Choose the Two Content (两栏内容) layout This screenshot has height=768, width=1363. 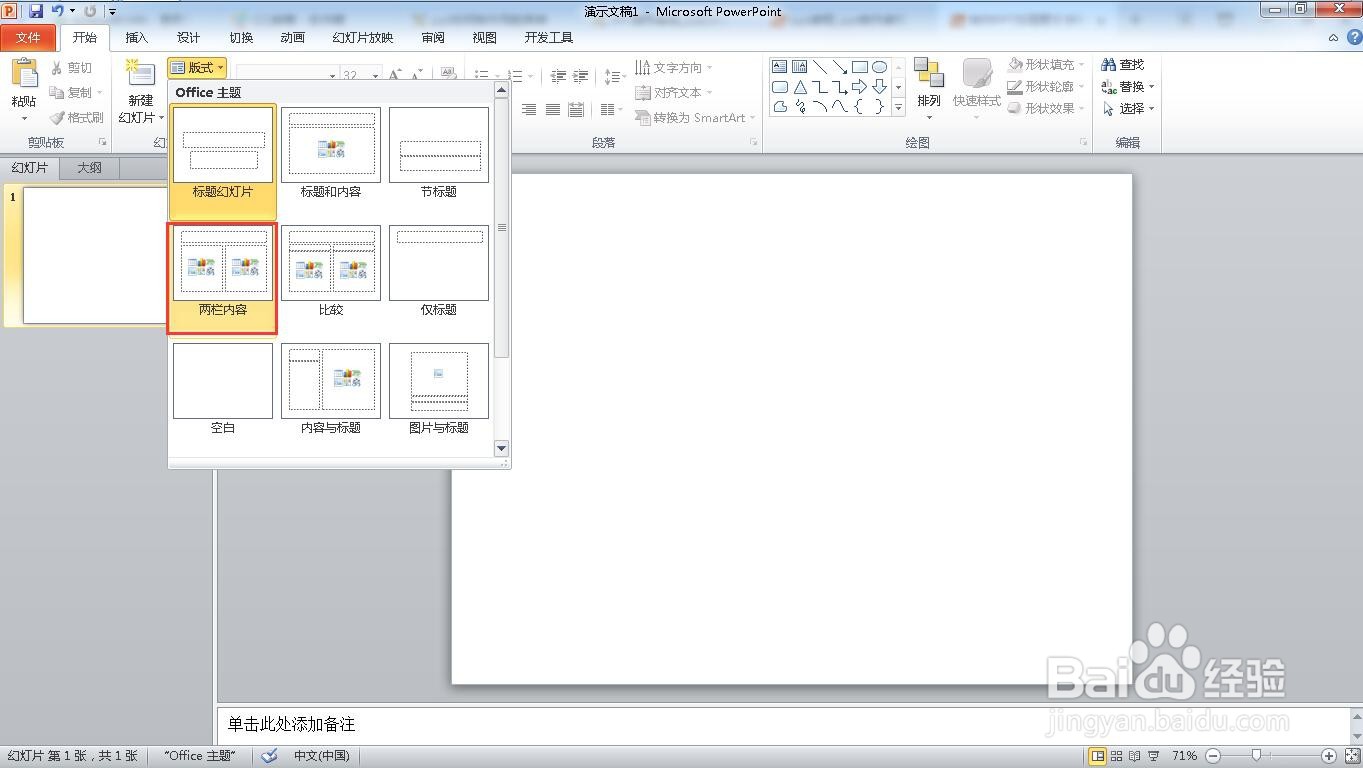223,279
